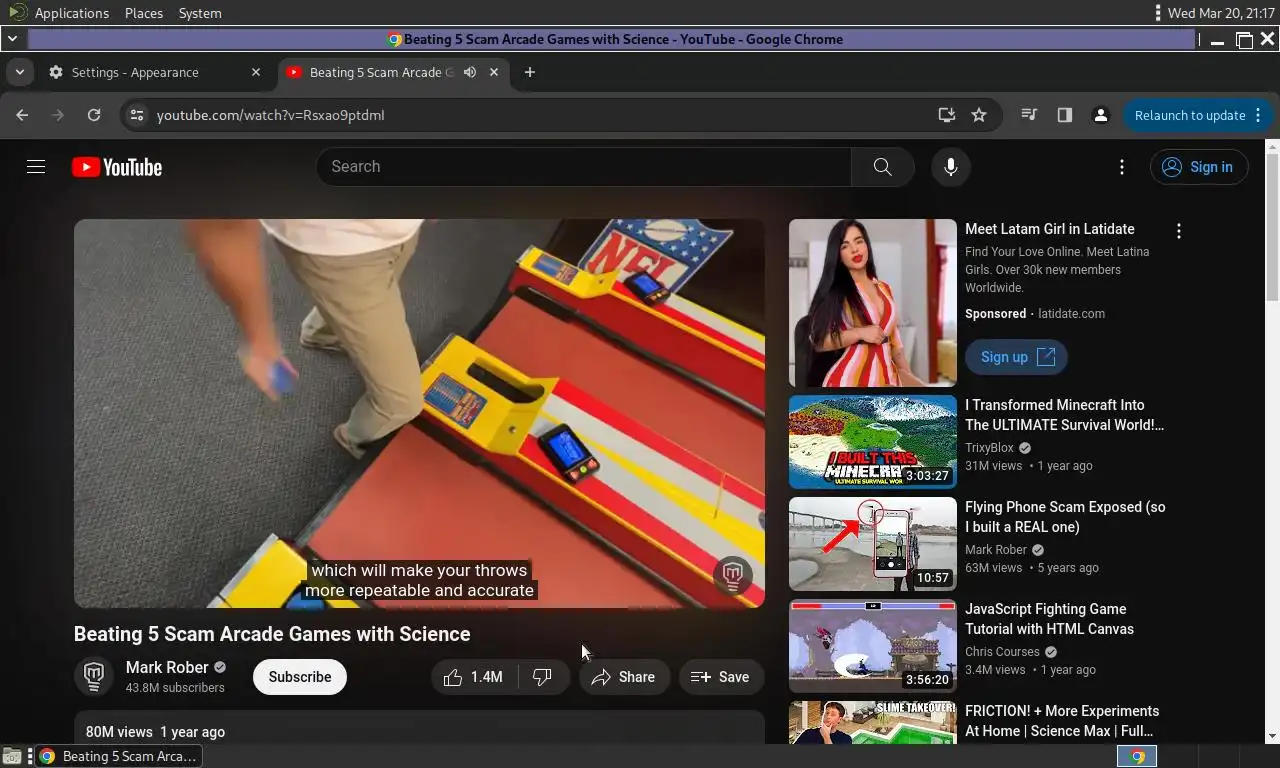1280x768 pixels.
Task: Open the System menu
Action: [200, 13]
